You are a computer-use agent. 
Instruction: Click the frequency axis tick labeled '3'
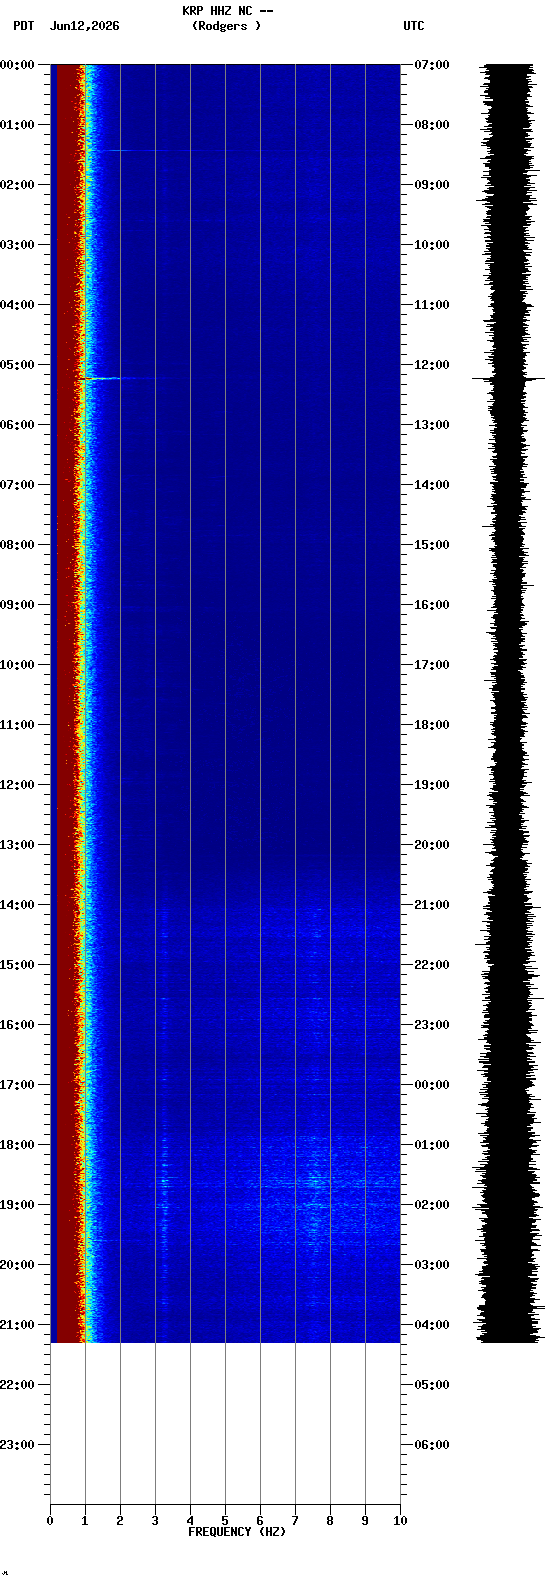coord(155,1521)
